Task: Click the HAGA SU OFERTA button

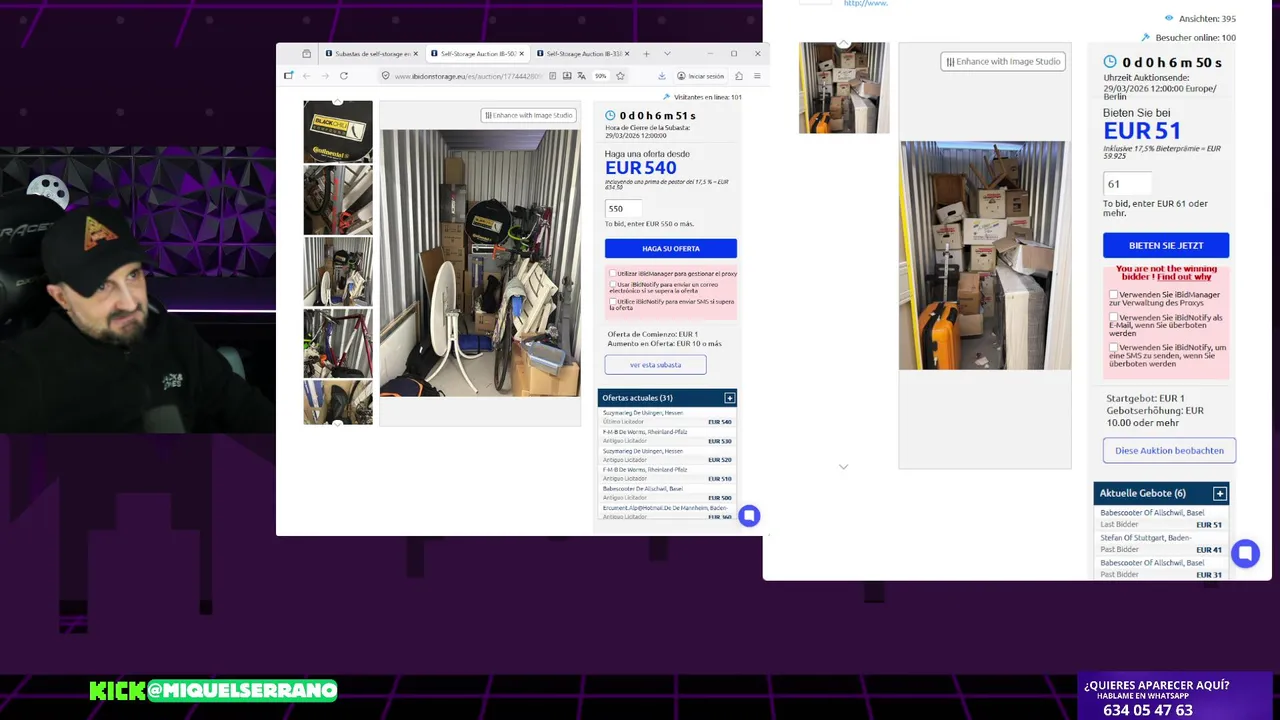Action: tap(671, 248)
